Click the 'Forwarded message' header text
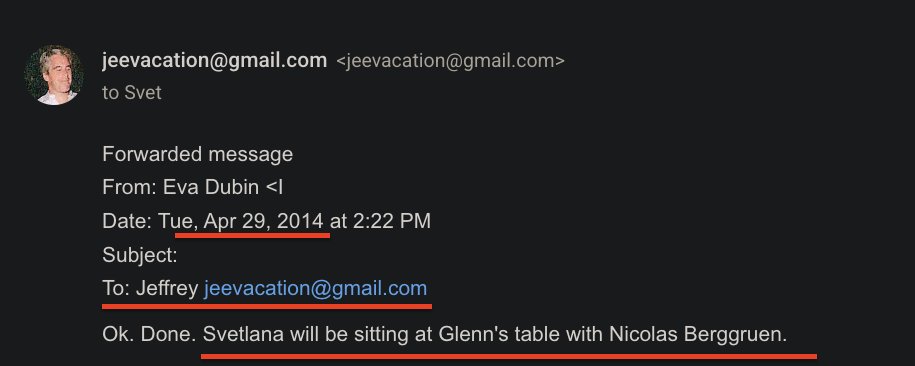Viewport: 915px width, 366px height. point(197,155)
